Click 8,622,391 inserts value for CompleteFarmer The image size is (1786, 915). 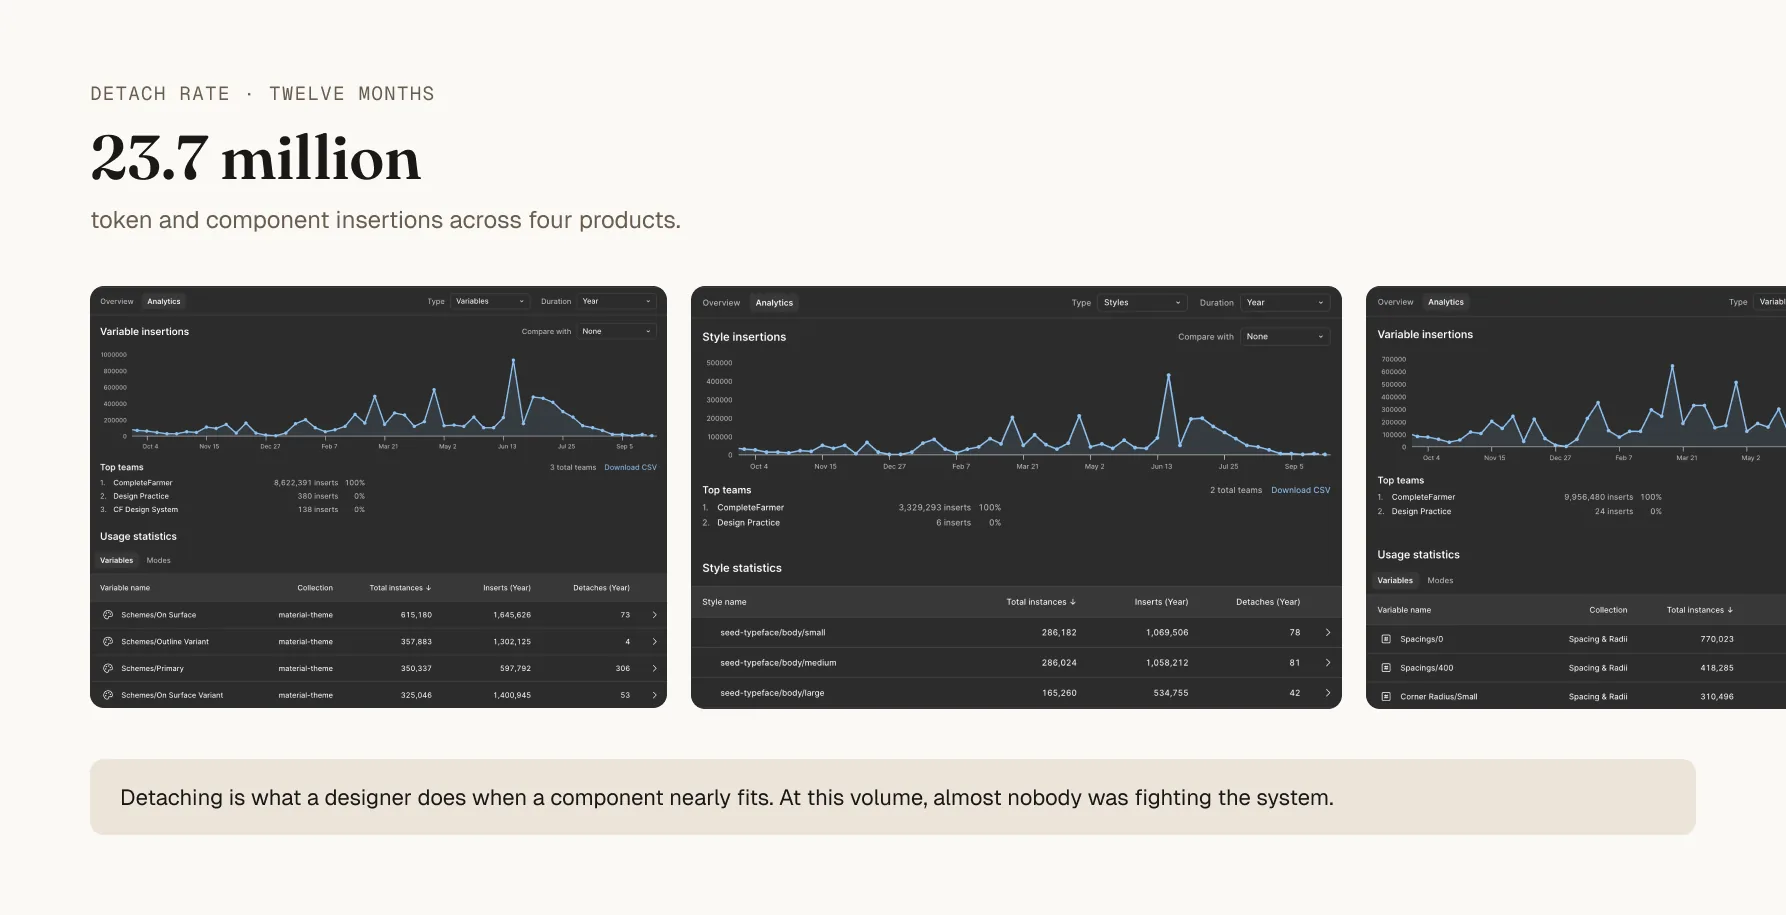[x=306, y=483]
